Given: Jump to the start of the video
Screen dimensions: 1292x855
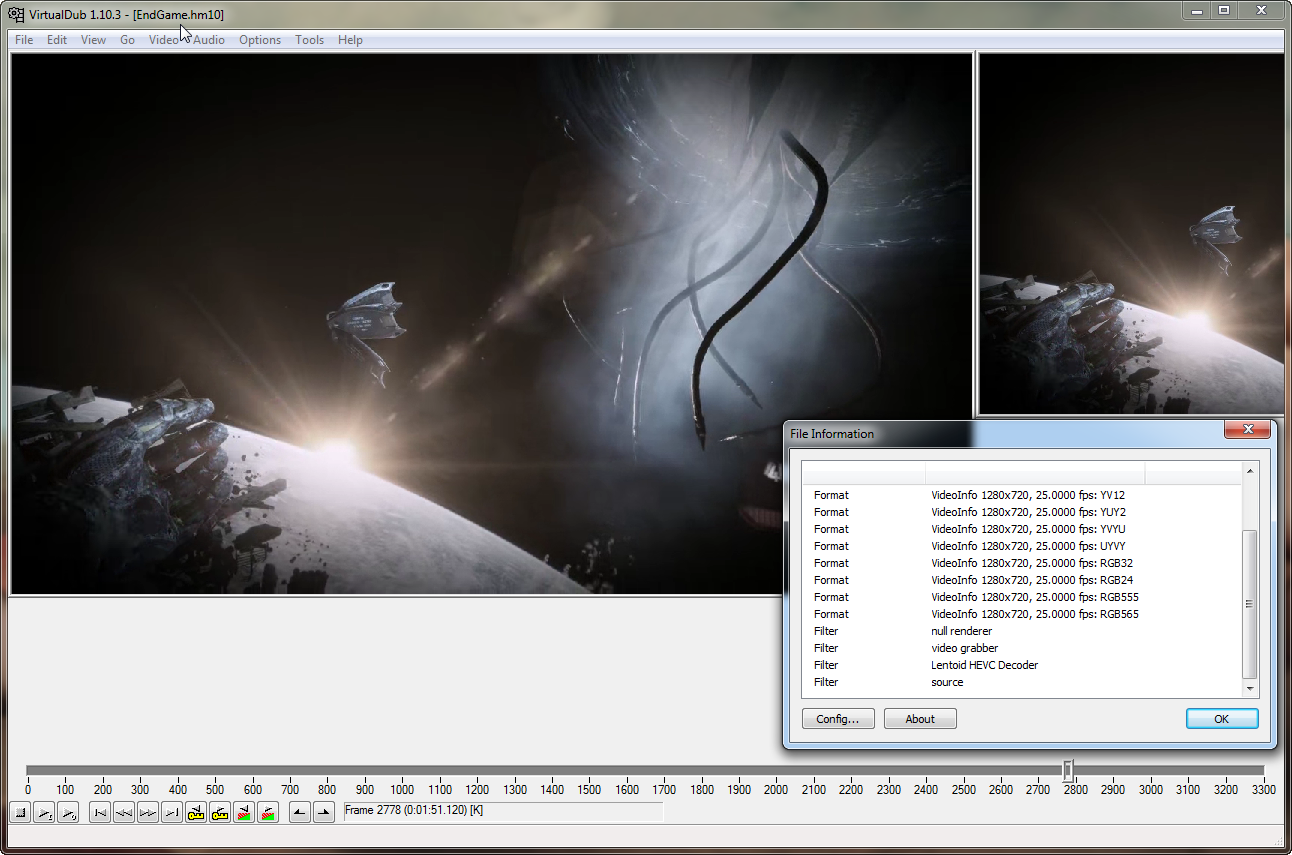Looking at the screenshot, I should click(x=100, y=813).
